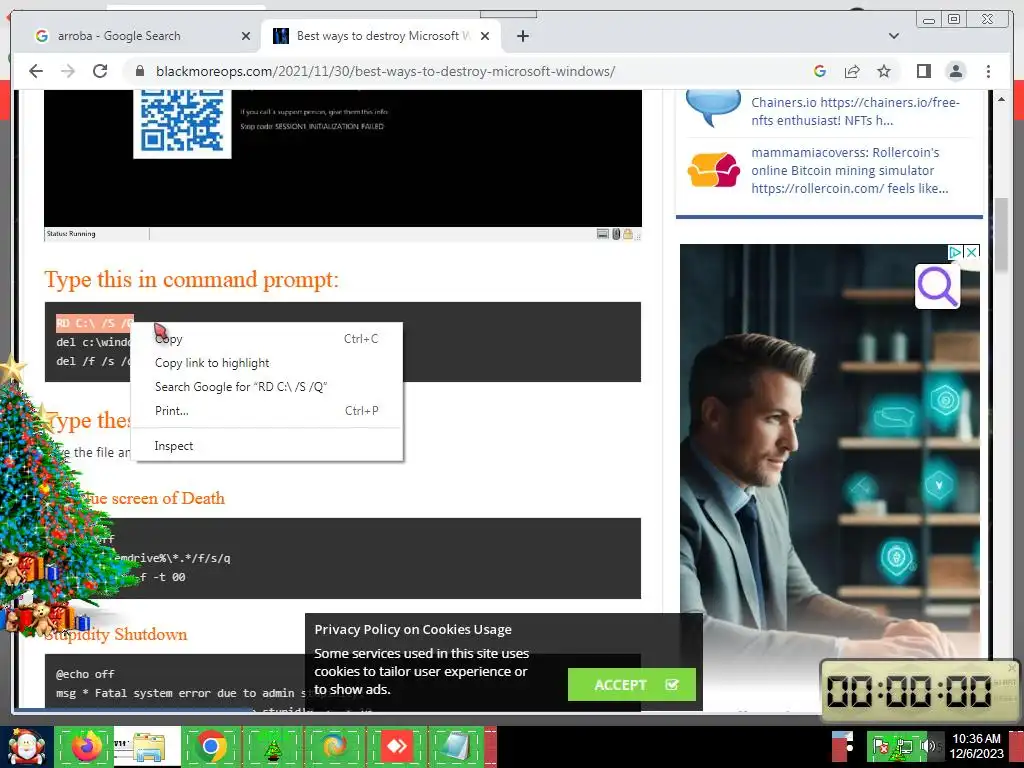Choose Copy link to highlight
This screenshot has width=1024, height=768.
266,363
